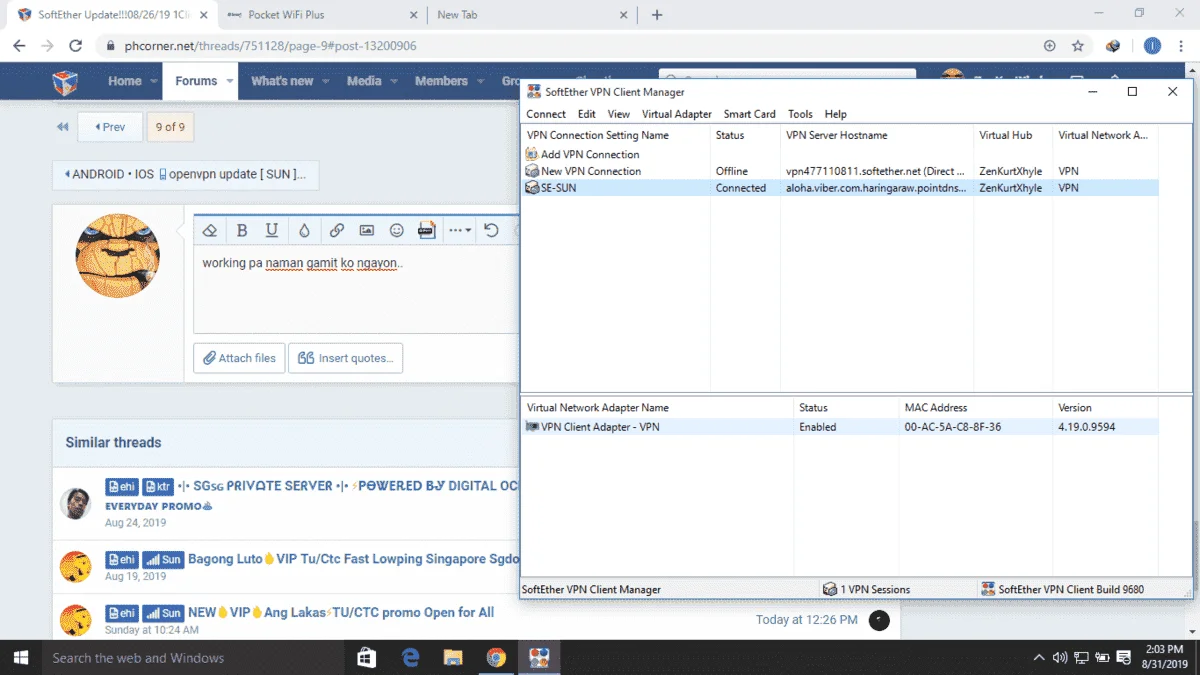This screenshot has width=1200, height=675.
Task: Insert image using picture icon
Action: point(367,230)
